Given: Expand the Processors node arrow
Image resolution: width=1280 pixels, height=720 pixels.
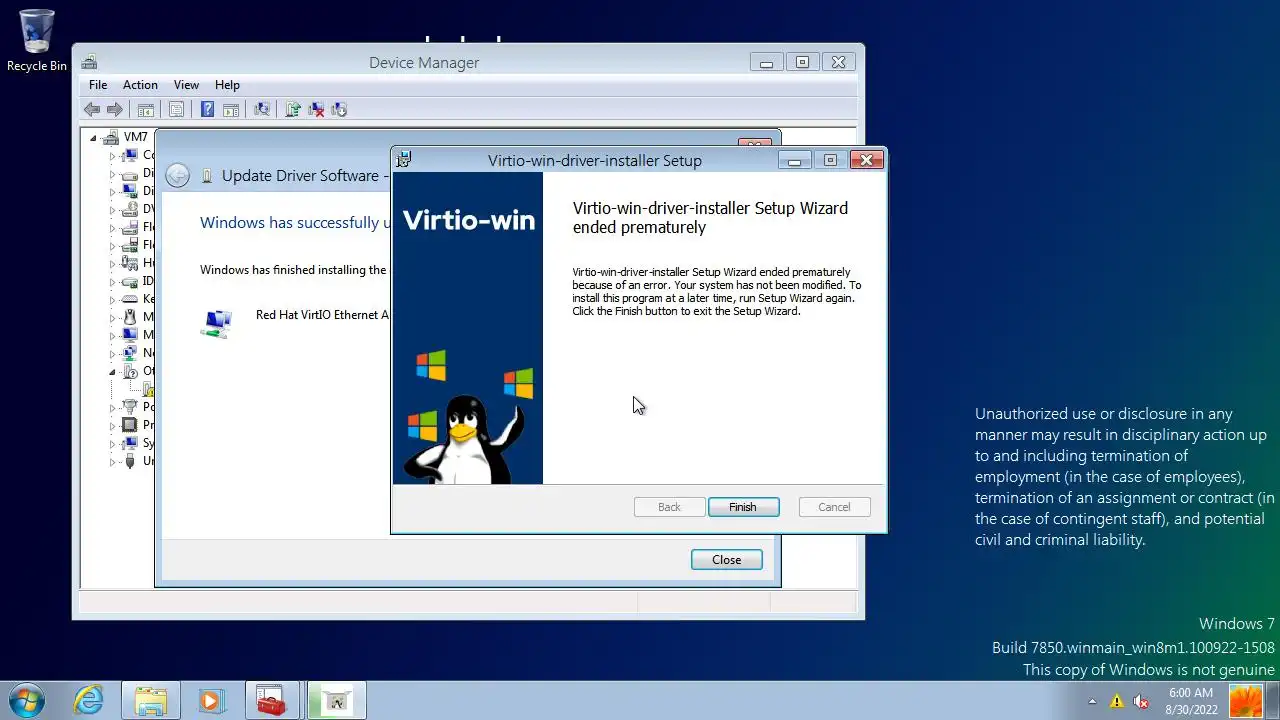Looking at the screenshot, I should point(112,425).
